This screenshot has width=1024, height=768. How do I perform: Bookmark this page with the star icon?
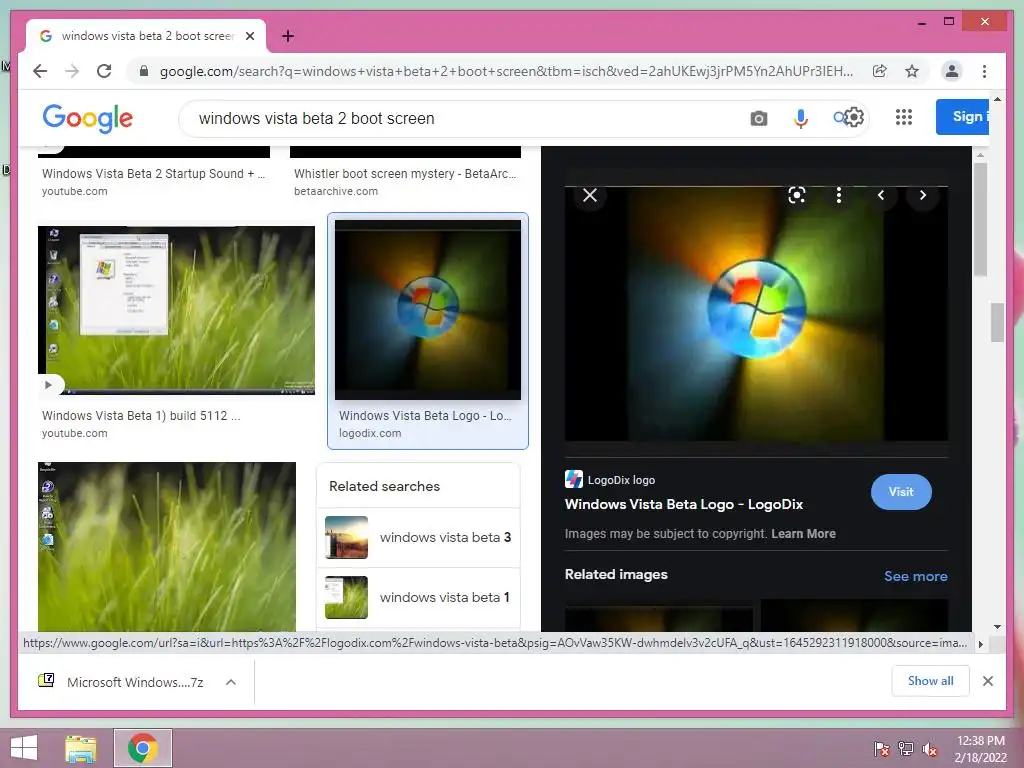(x=912, y=71)
